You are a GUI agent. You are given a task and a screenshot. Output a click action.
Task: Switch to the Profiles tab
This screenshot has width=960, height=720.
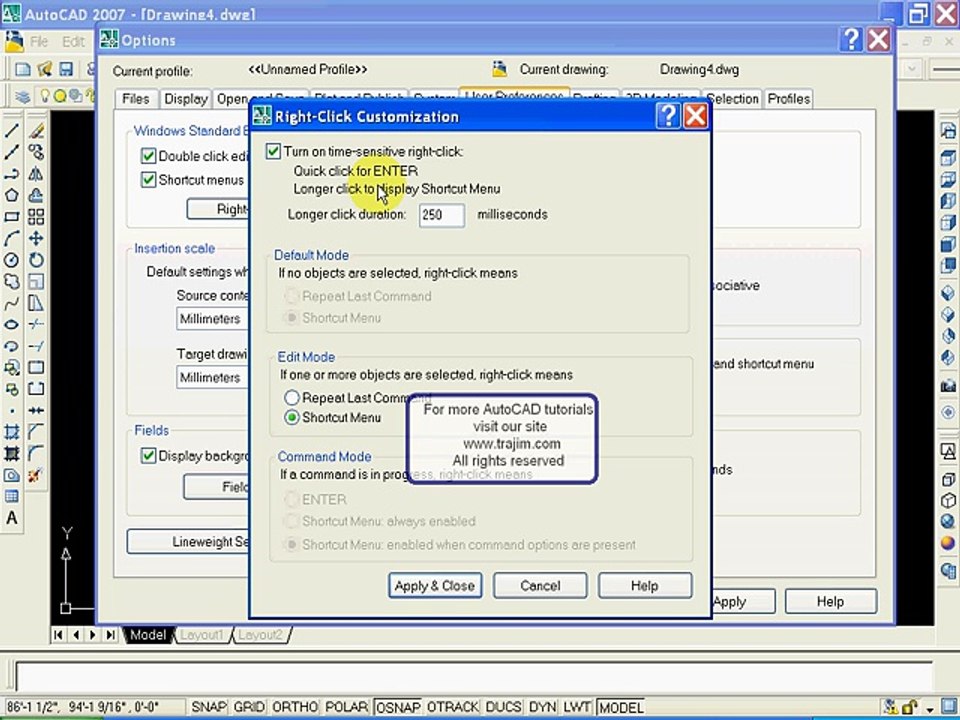point(789,99)
